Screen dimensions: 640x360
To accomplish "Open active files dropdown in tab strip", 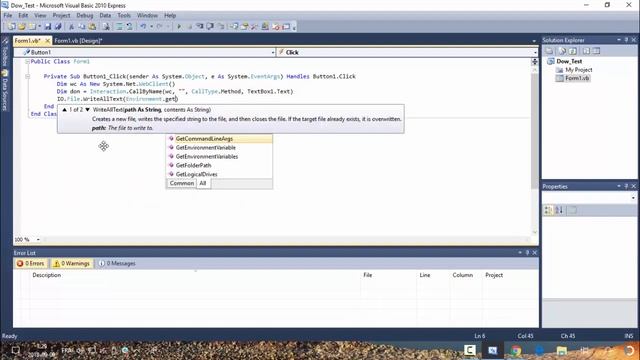I will coord(534,41).
